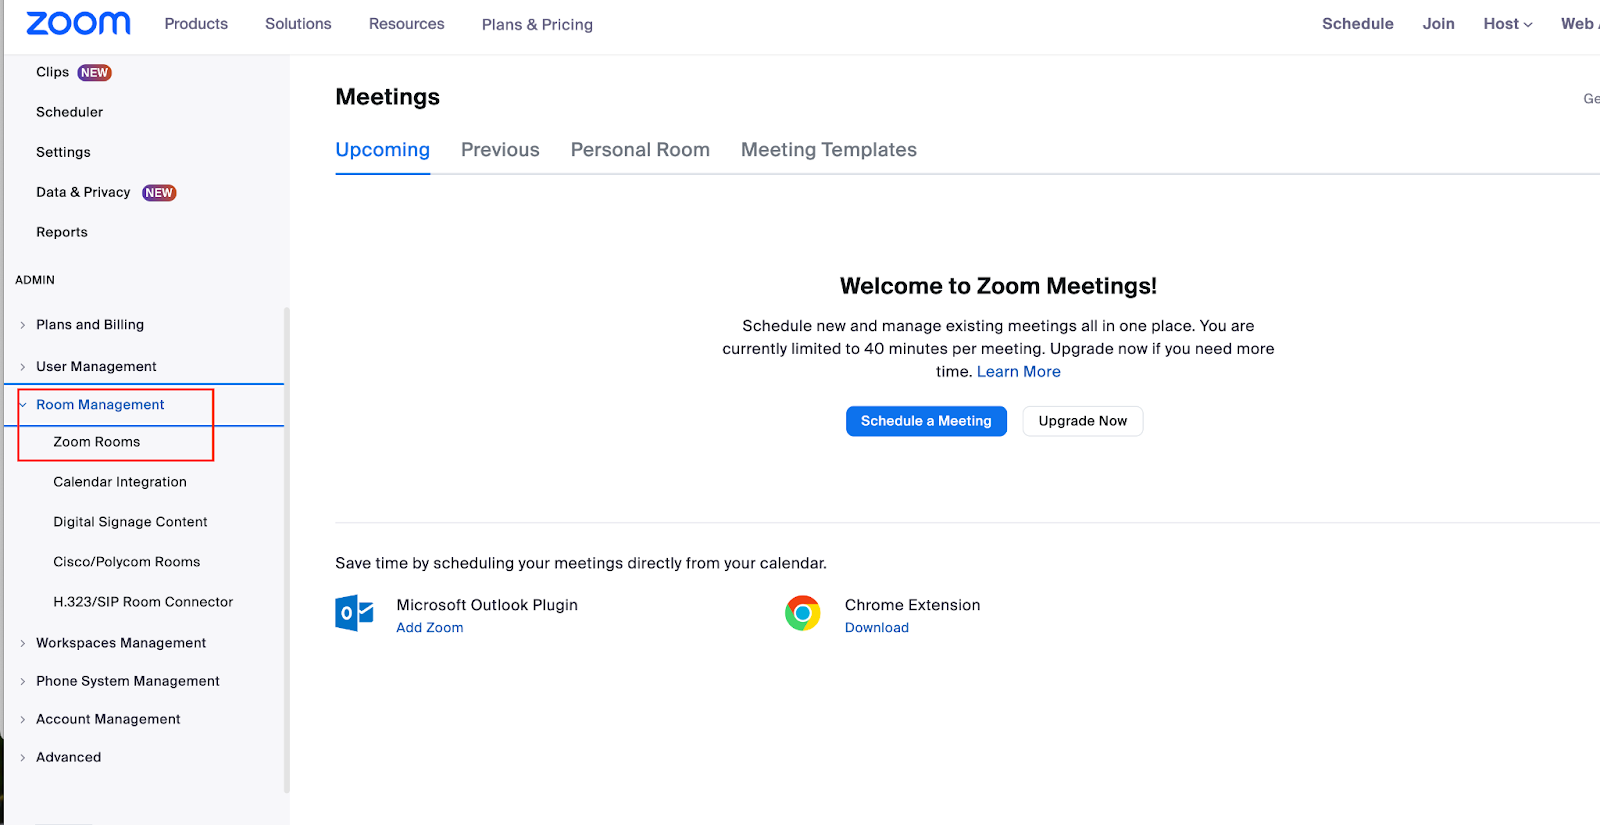The image size is (1600, 825).
Task: Click the Upgrade Now button
Action: (1083, 421)
